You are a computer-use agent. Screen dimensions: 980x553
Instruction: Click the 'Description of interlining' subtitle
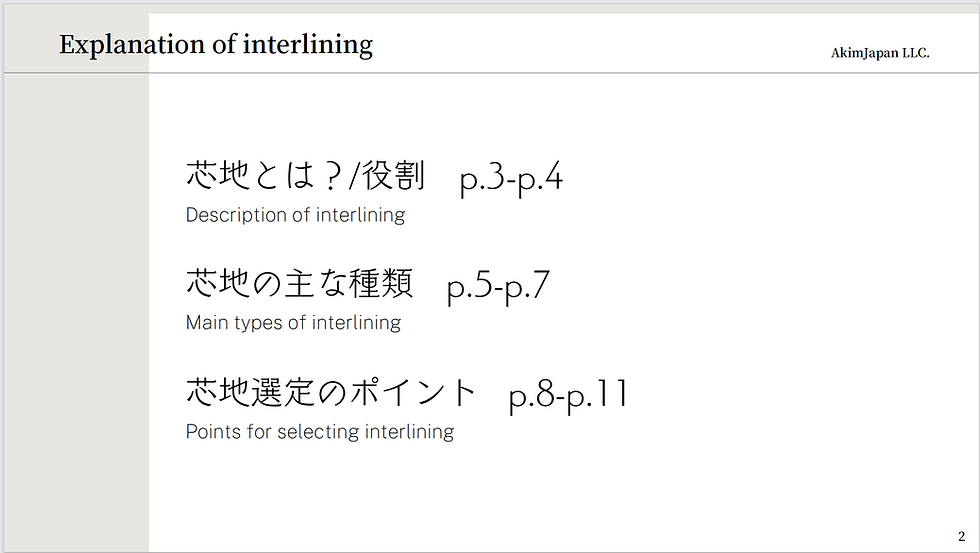click(295, 215)
